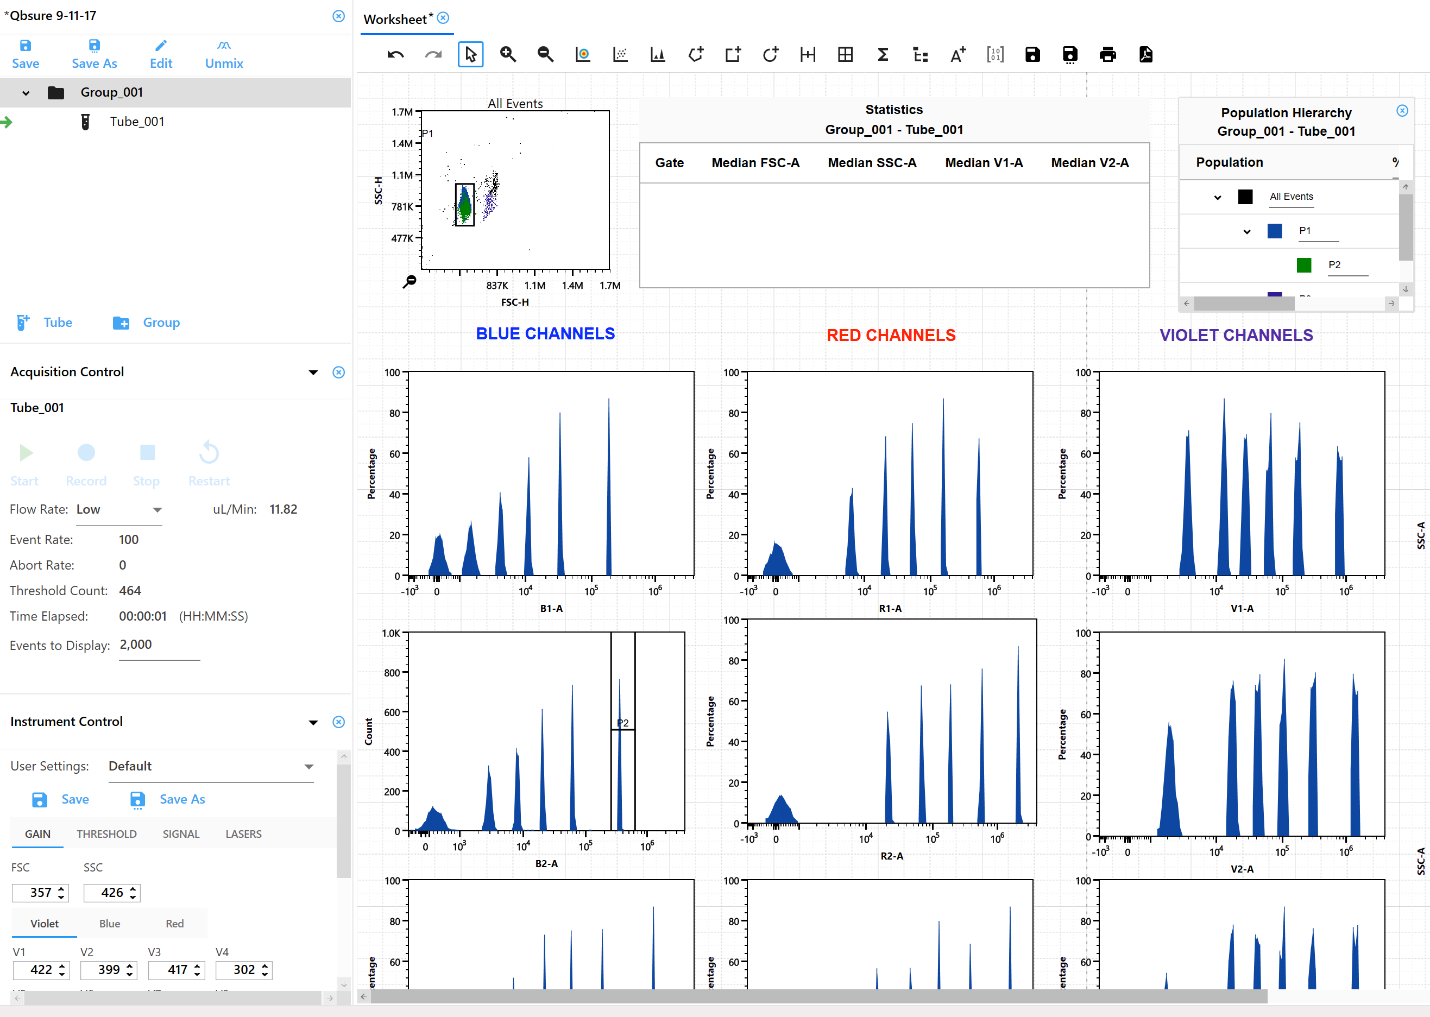Viewport: 1430px width, 1017px height.
Task: Activate the quadrant gate tool
Action: (845, 55)
